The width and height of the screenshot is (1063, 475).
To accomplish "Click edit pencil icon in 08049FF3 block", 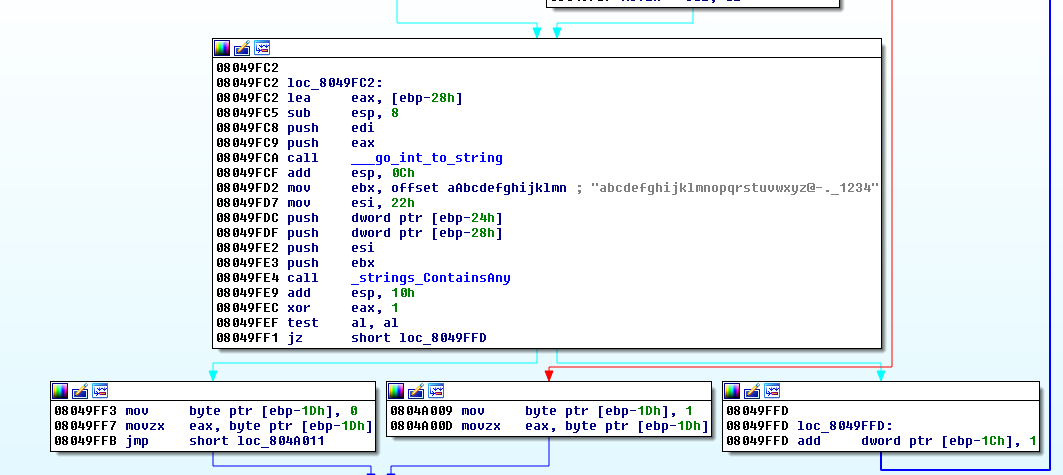I will point(80,391).
